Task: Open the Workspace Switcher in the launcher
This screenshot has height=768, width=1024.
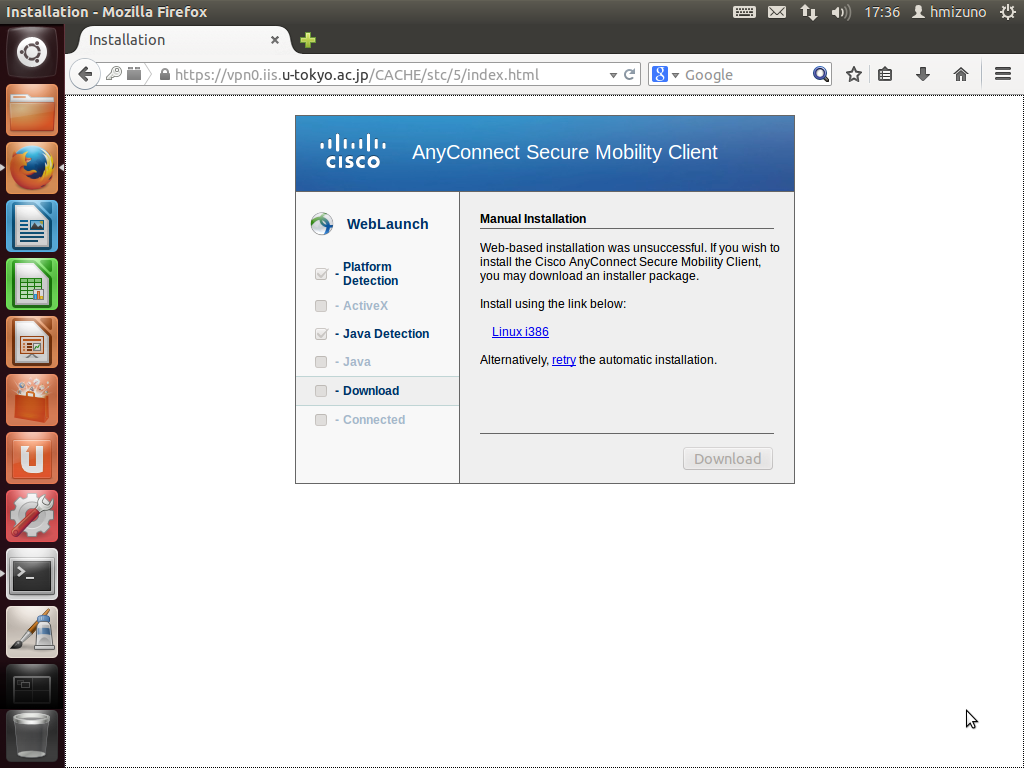Action: [x=32, y=687]
